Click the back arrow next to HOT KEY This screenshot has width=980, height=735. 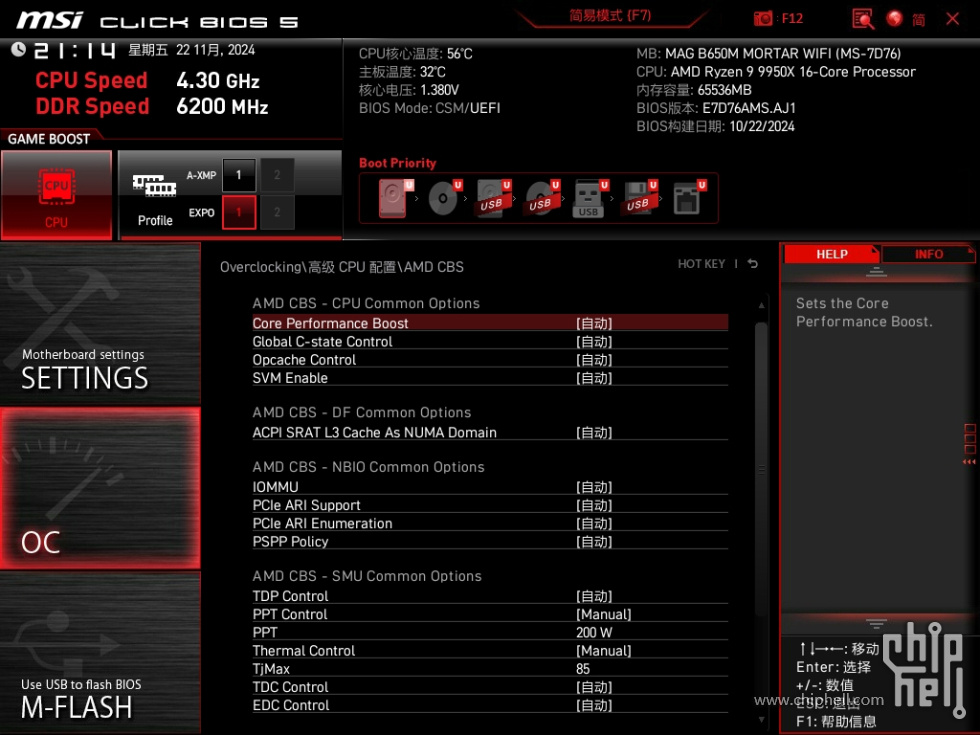point(752,264)
